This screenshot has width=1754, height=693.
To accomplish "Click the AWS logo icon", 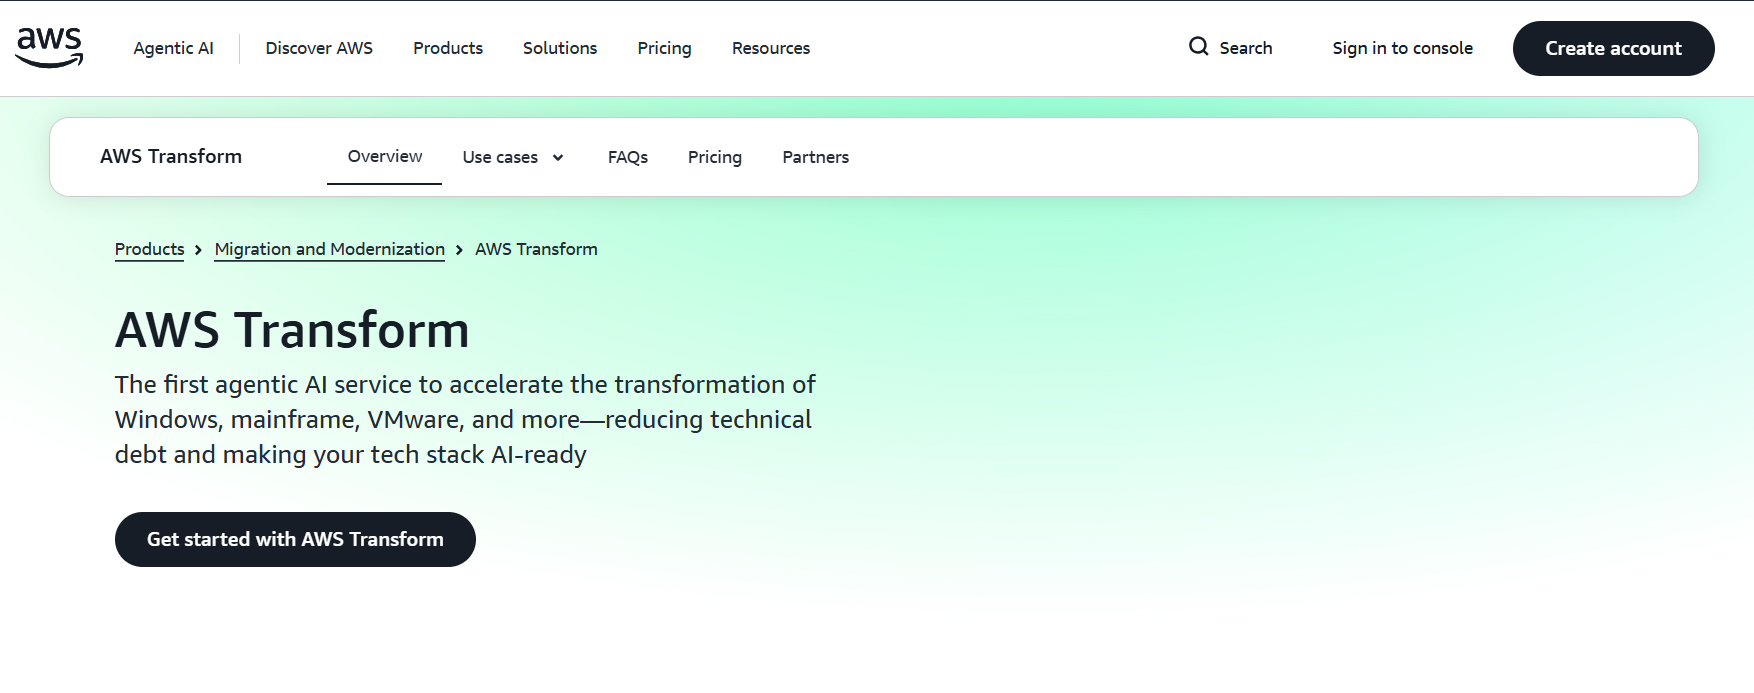I will (x=49, y=47).
